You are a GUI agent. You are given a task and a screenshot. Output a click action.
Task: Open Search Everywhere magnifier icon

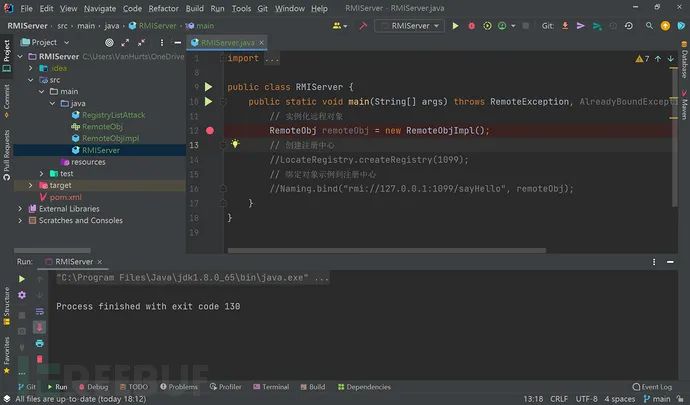(649, 26)
